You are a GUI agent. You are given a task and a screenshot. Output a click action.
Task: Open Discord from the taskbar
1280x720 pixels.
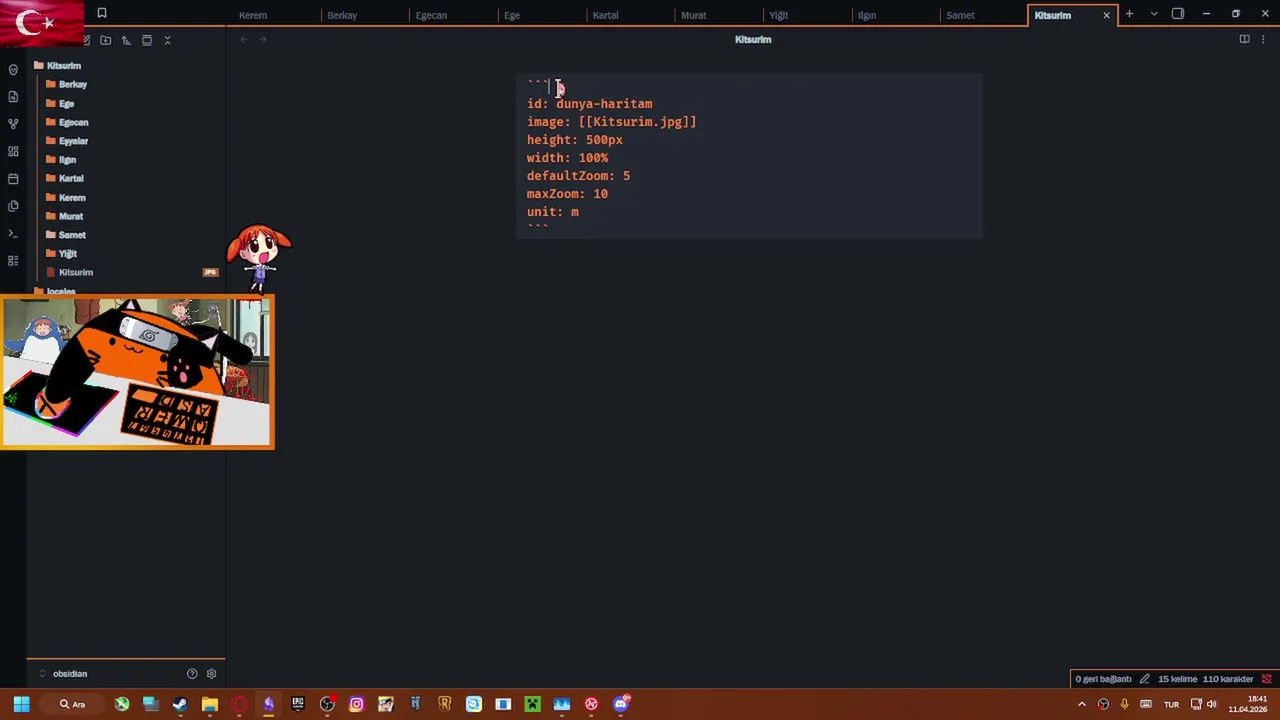point(621,704)
